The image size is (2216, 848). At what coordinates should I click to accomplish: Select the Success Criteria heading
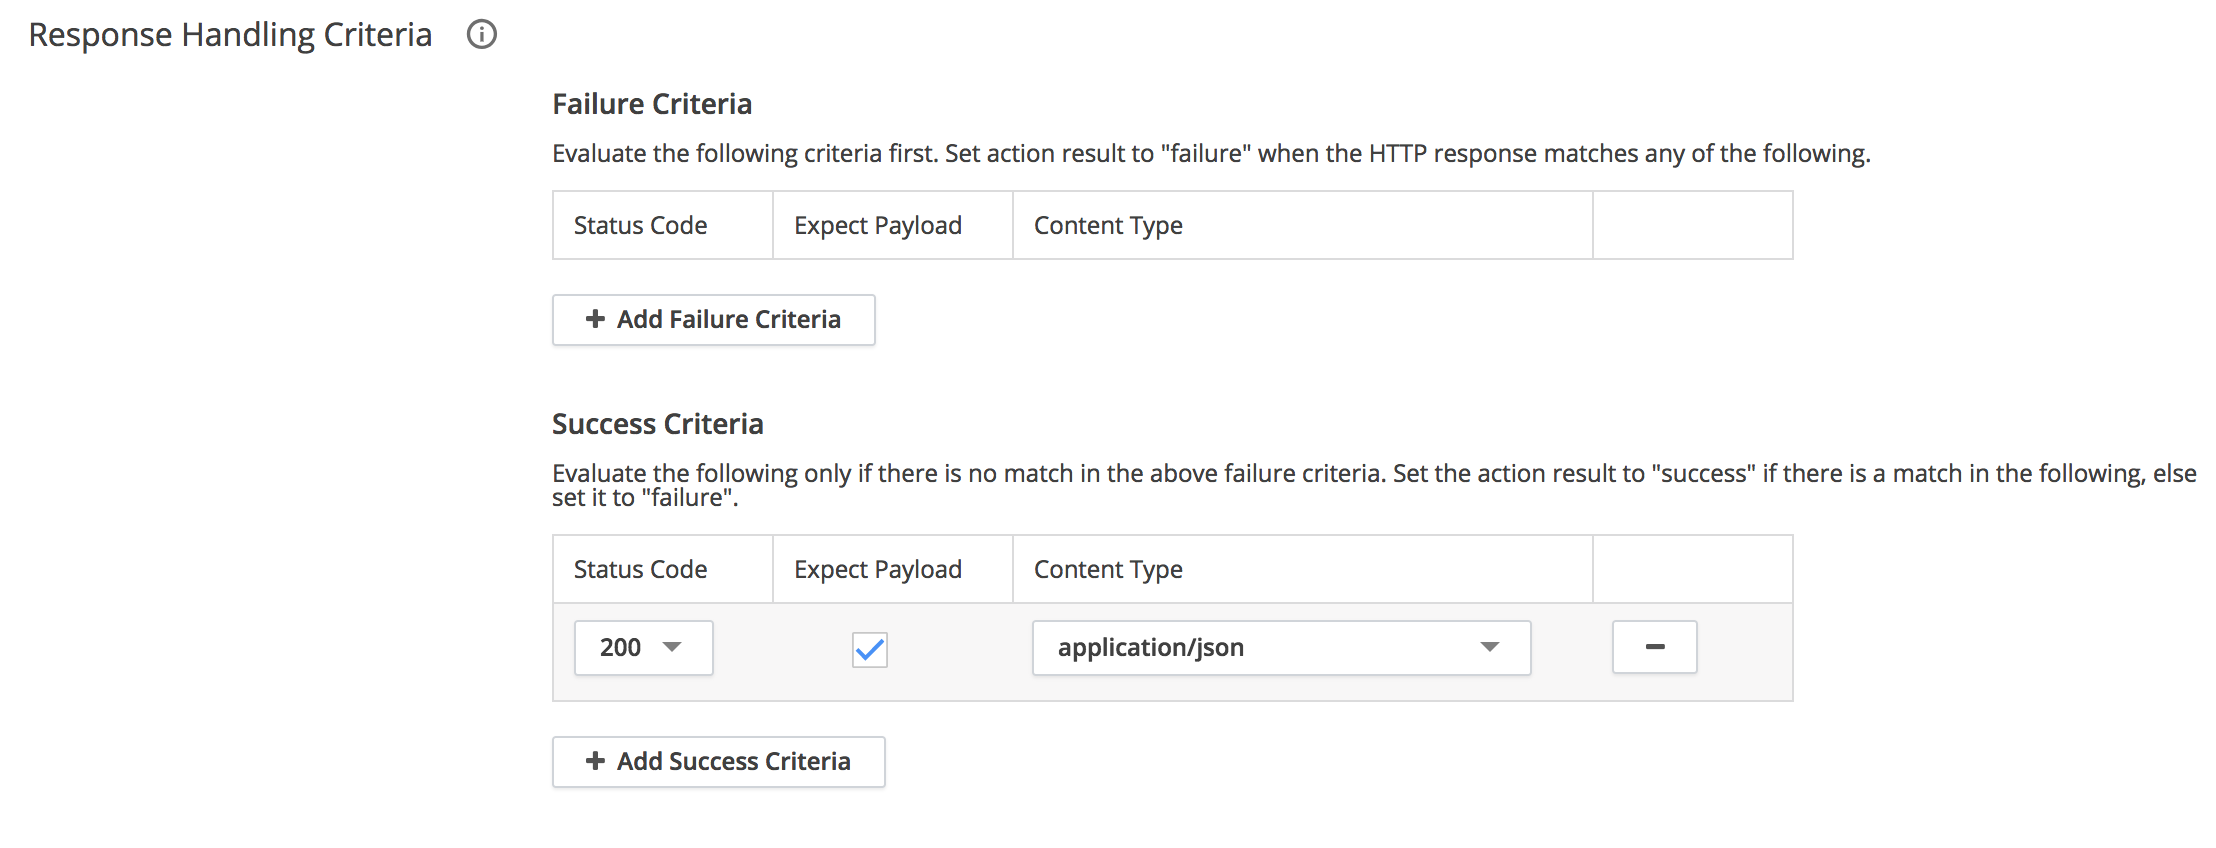click(x=657, y=424)
